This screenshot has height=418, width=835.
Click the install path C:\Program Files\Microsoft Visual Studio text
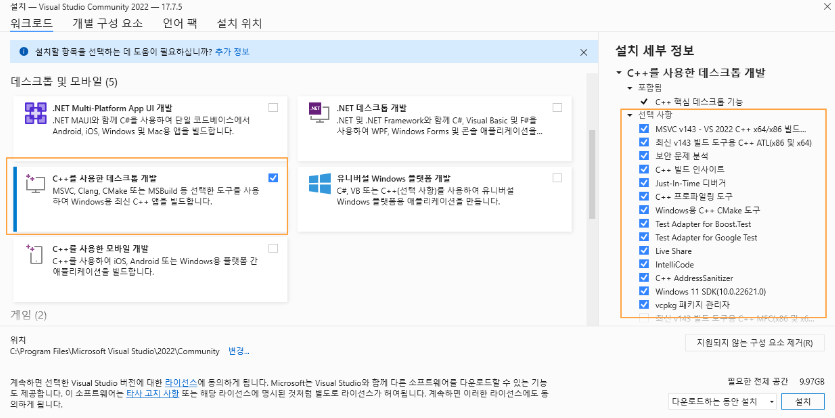click(114, 351)
